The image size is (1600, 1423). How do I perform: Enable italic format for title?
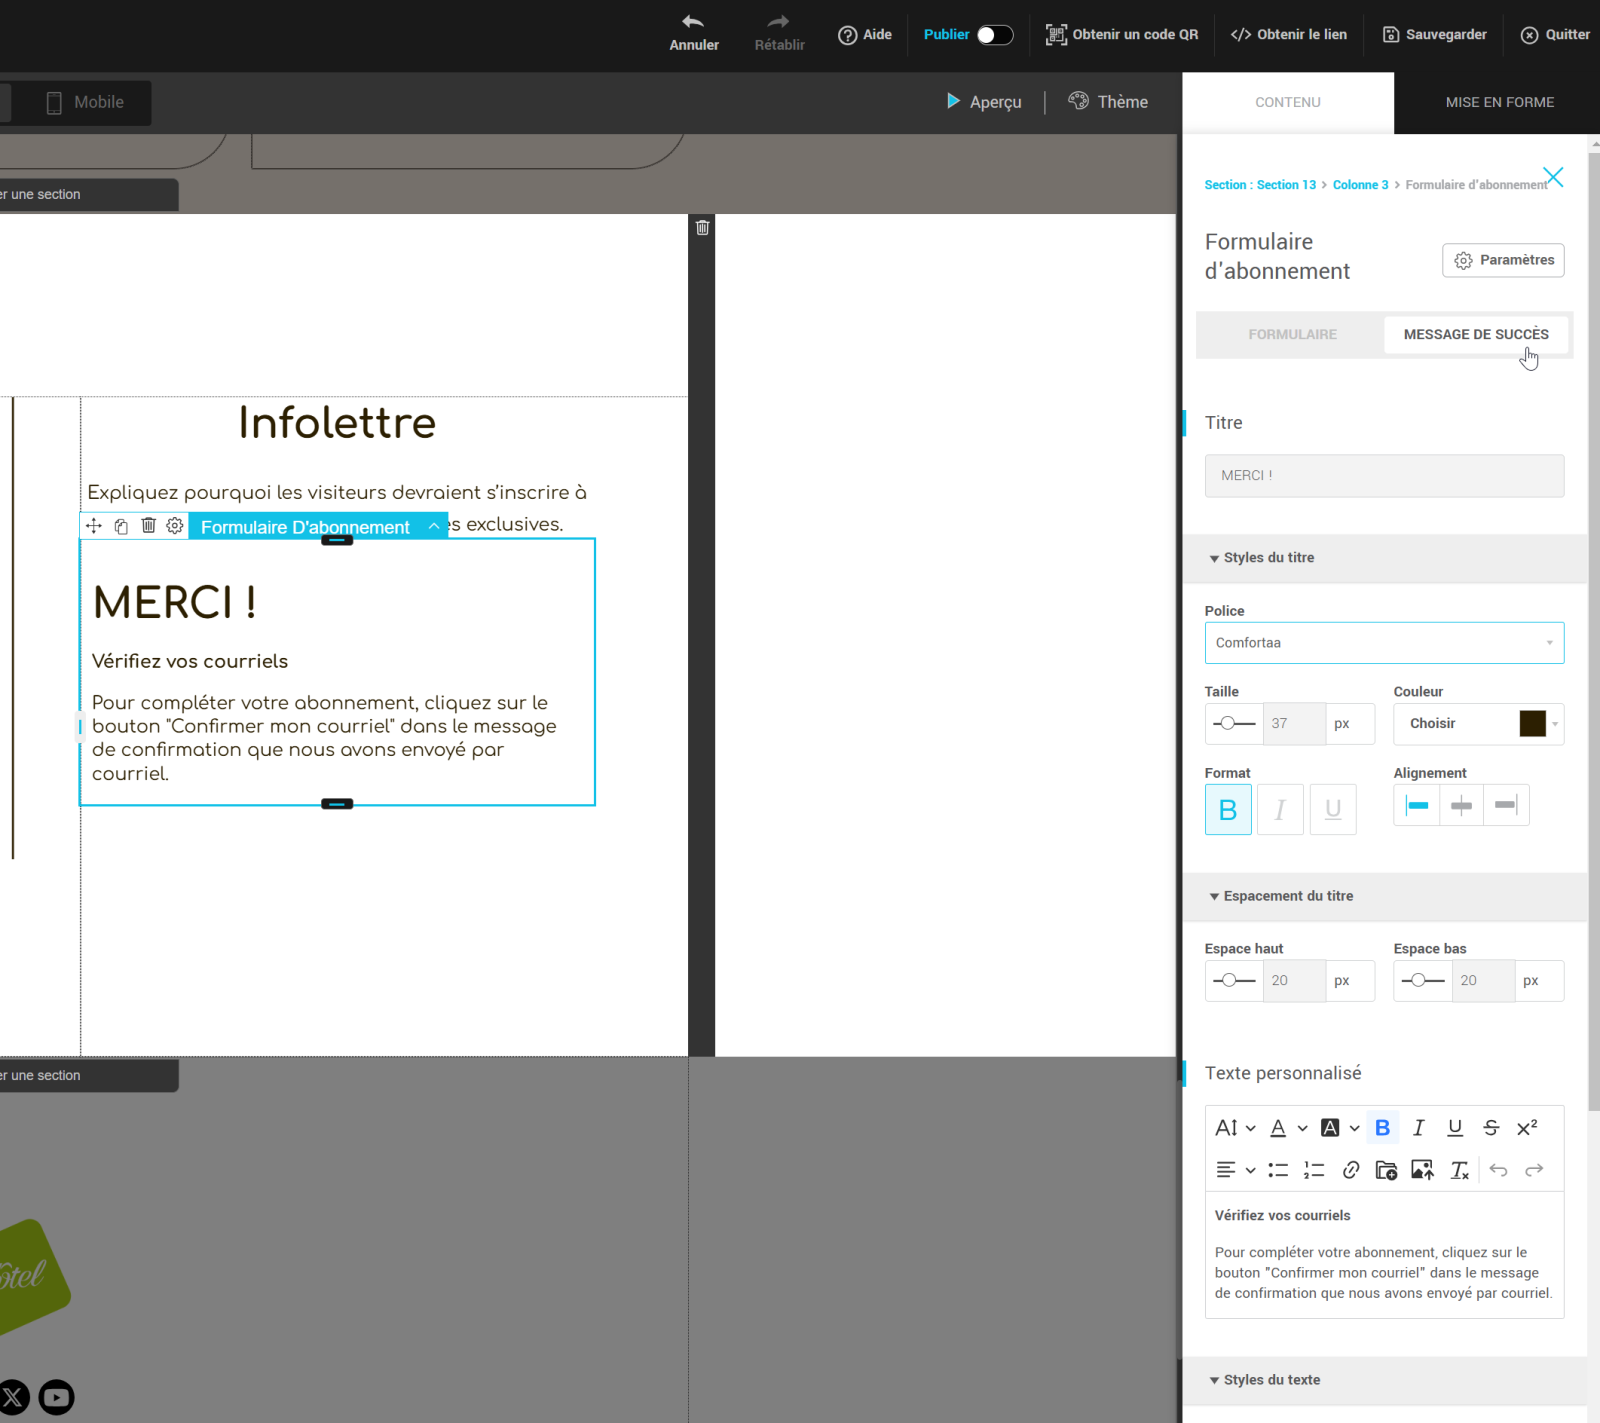coord(1280,810)
